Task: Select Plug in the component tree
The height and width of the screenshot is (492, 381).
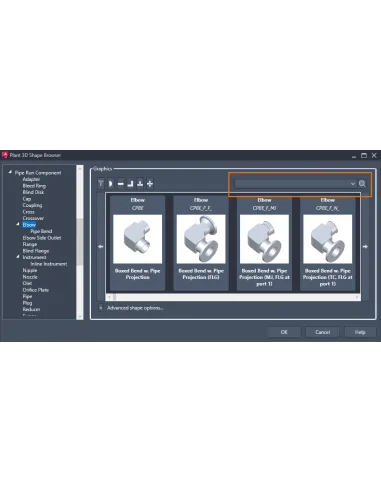Action: pos(27,303)
